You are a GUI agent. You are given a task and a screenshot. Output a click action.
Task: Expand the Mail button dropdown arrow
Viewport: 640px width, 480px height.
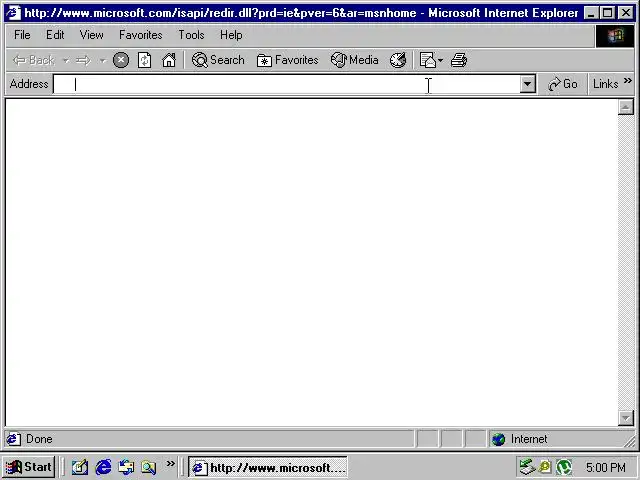[440, 60]
